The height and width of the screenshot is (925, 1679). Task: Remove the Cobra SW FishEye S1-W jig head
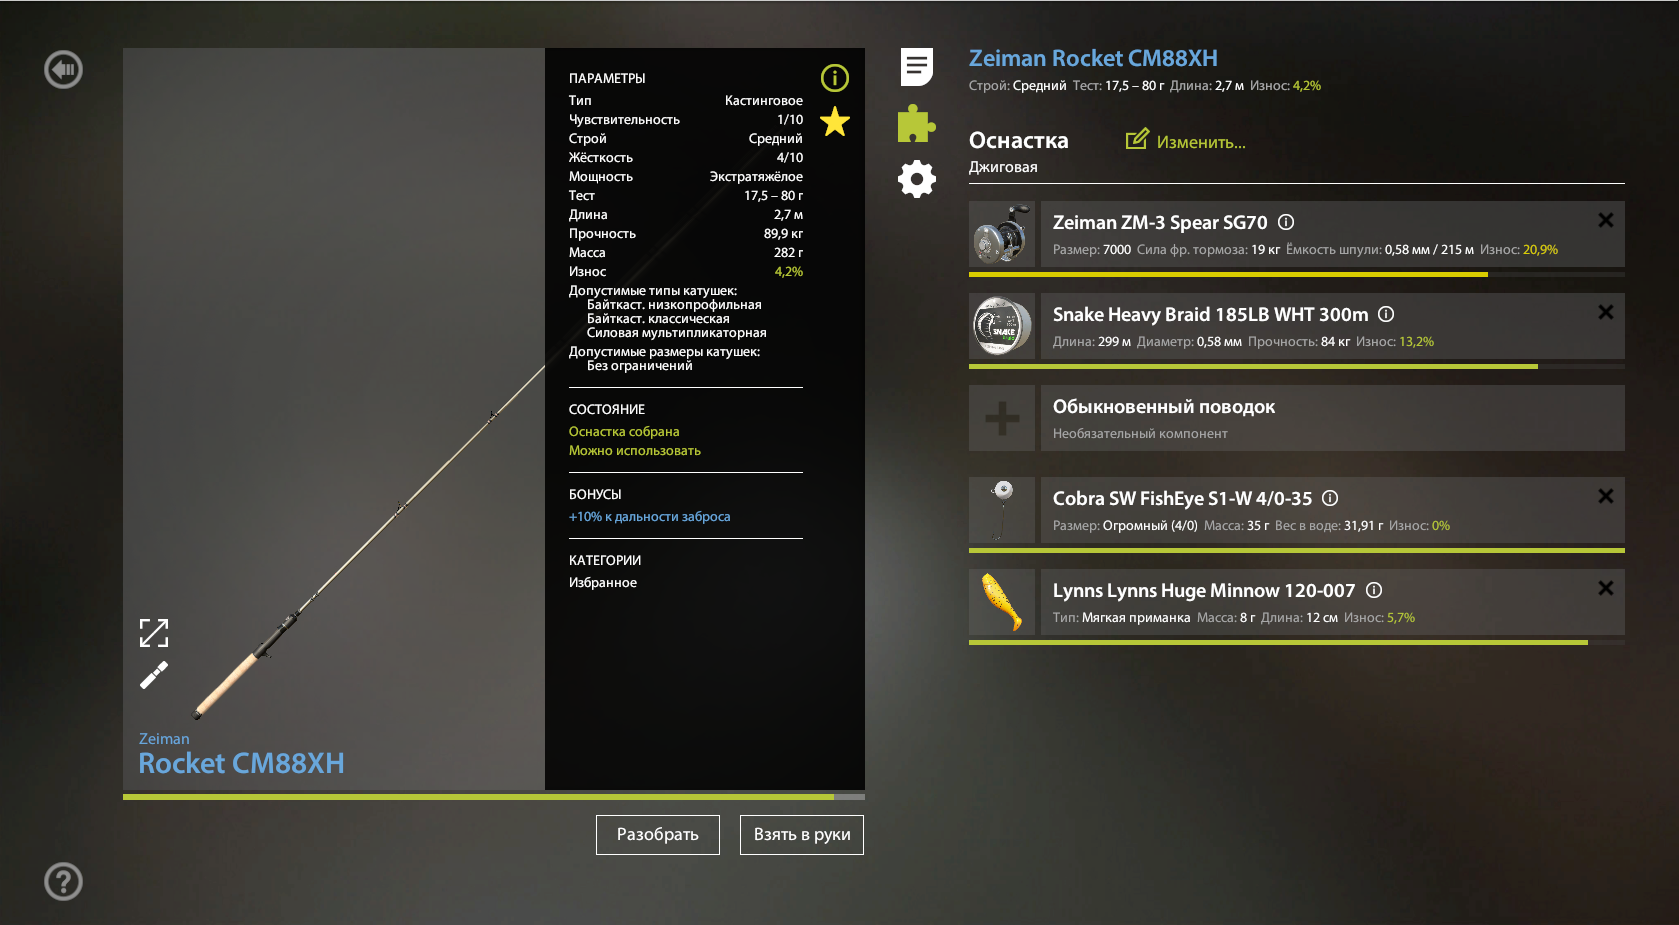pyautogui.click(x=1605, y=496)
